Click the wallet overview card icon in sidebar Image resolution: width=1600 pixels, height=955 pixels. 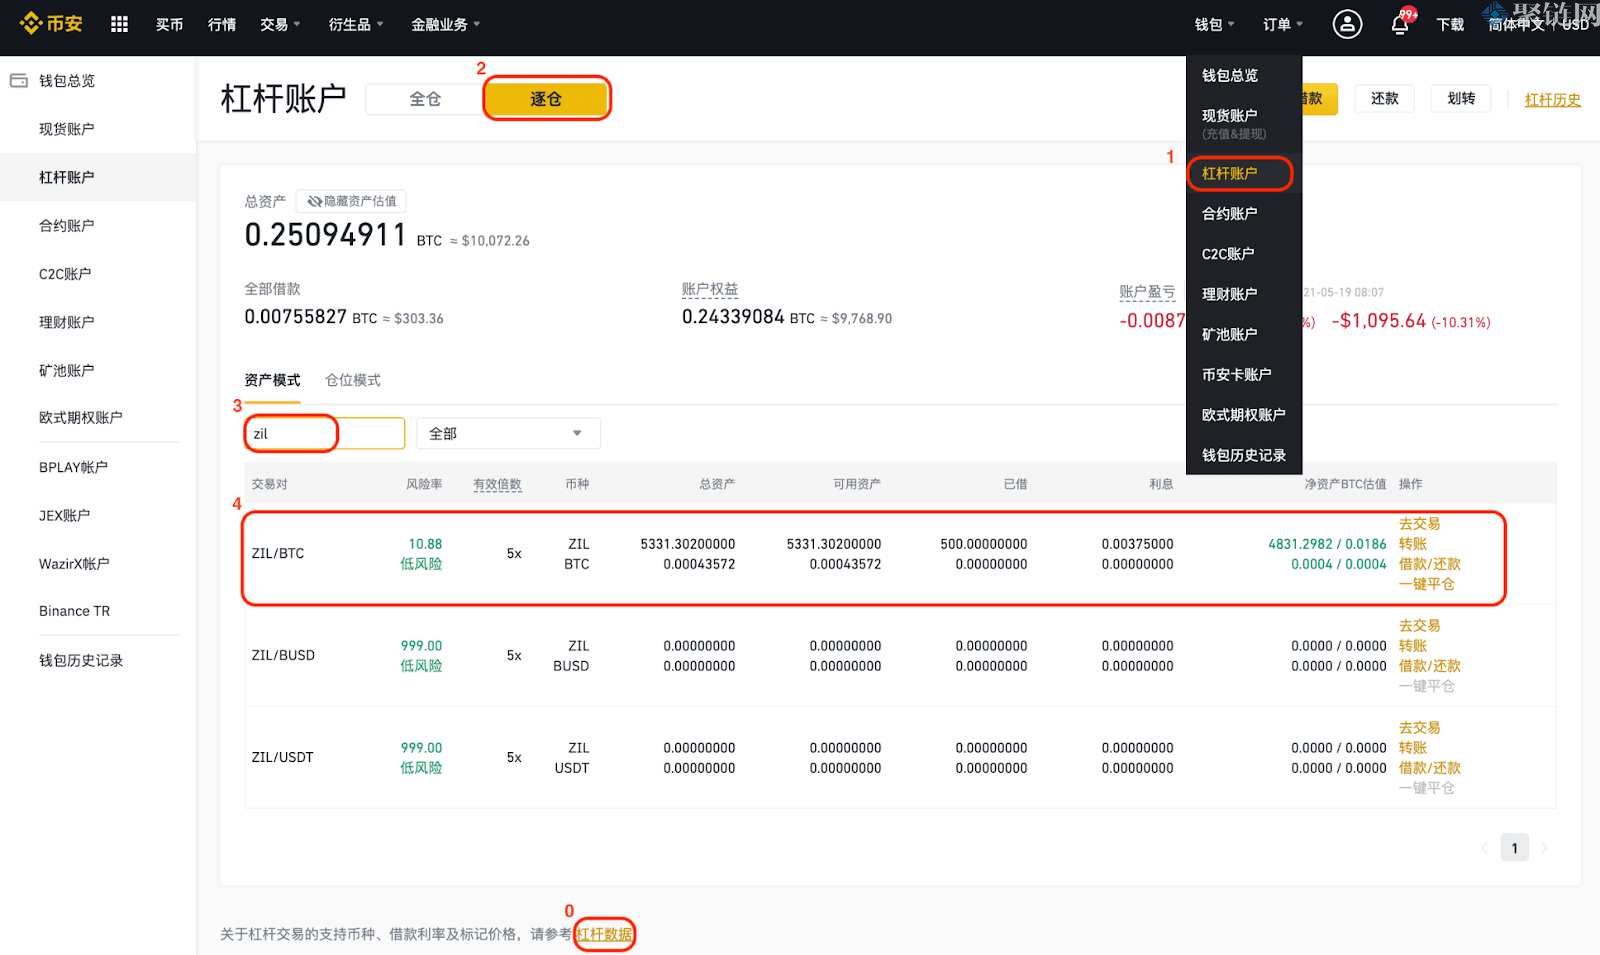(x=19, y=81)
